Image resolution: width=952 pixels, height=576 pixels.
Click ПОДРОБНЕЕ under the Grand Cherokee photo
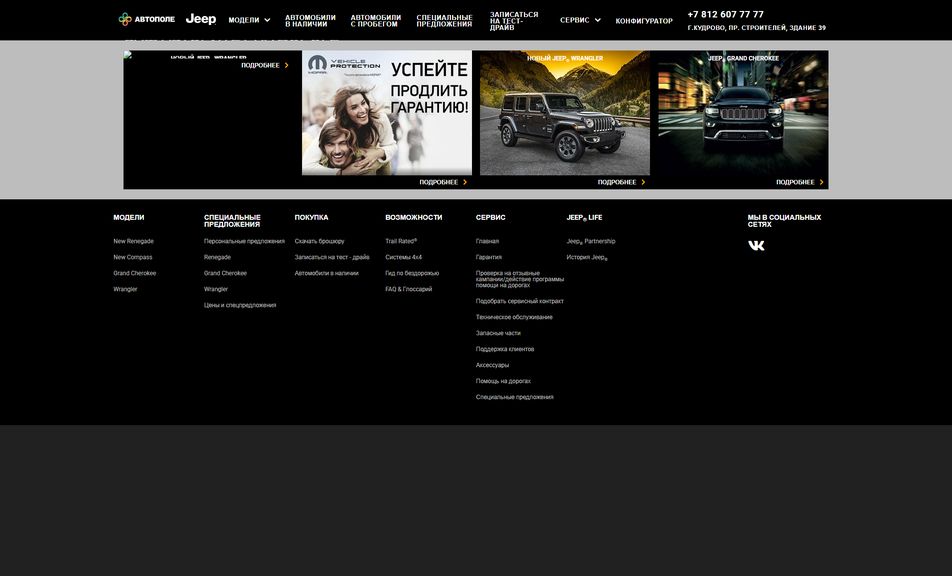(x=800, y=182)
